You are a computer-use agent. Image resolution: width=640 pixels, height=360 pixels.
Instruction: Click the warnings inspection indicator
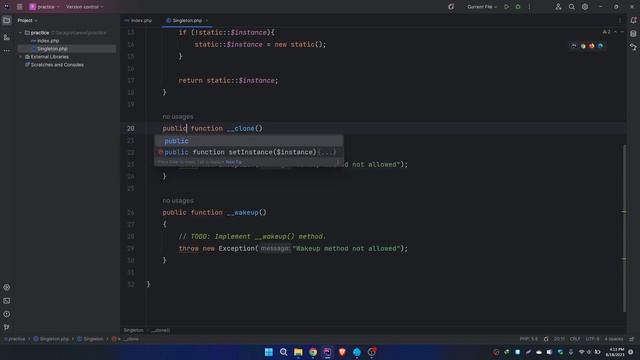point(607,32)
